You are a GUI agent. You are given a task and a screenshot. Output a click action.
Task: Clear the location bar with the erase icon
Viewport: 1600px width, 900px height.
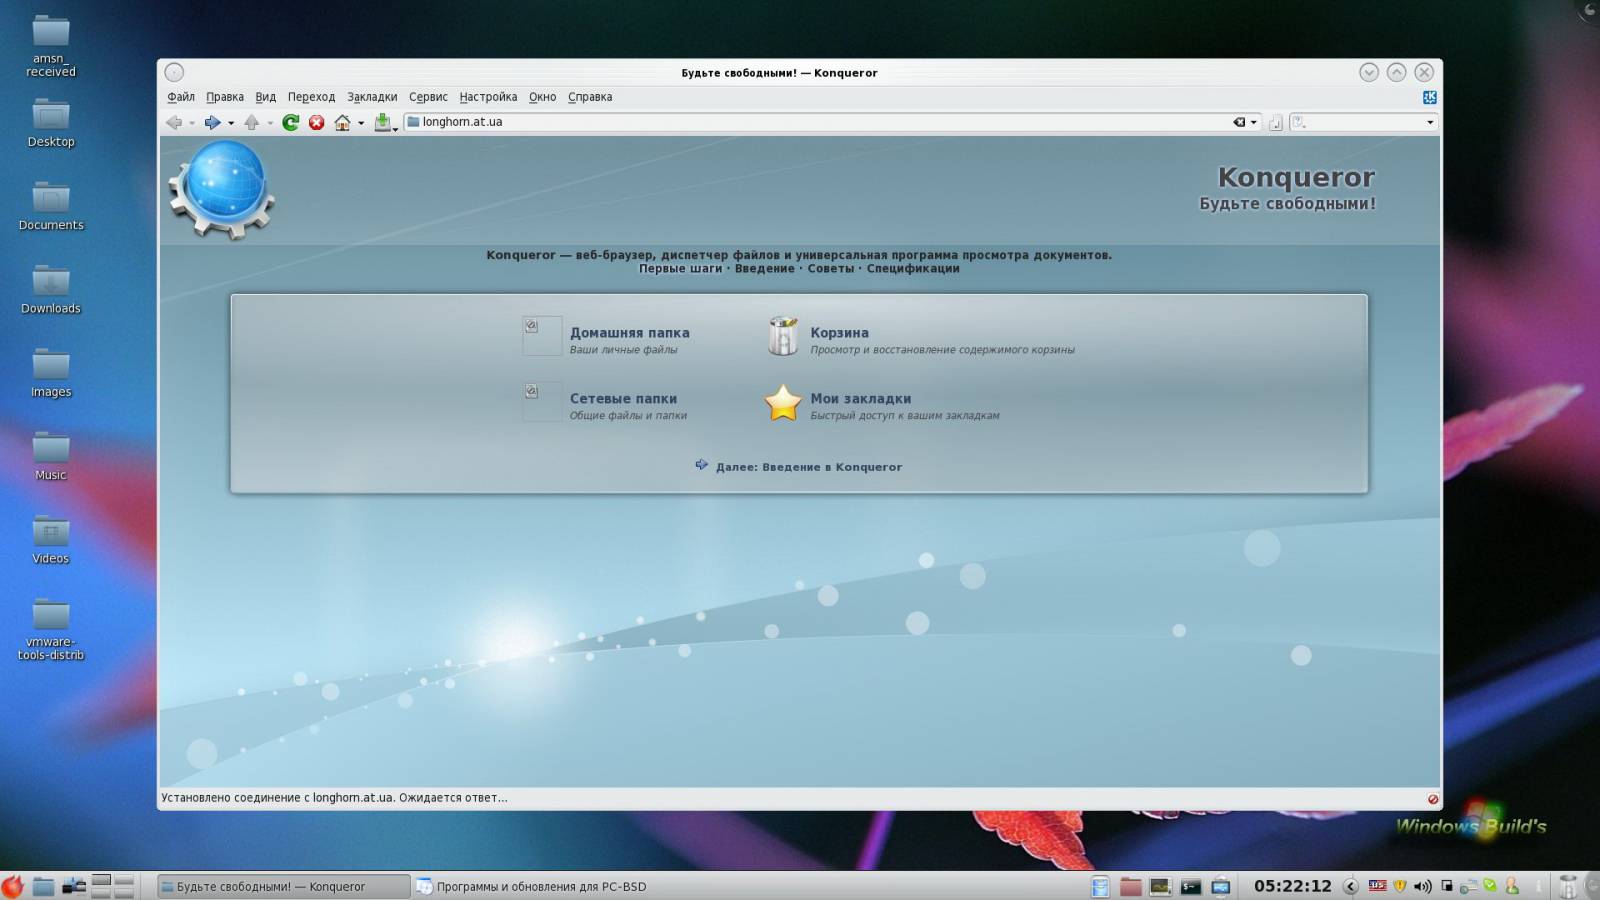tap(1239, 122)
